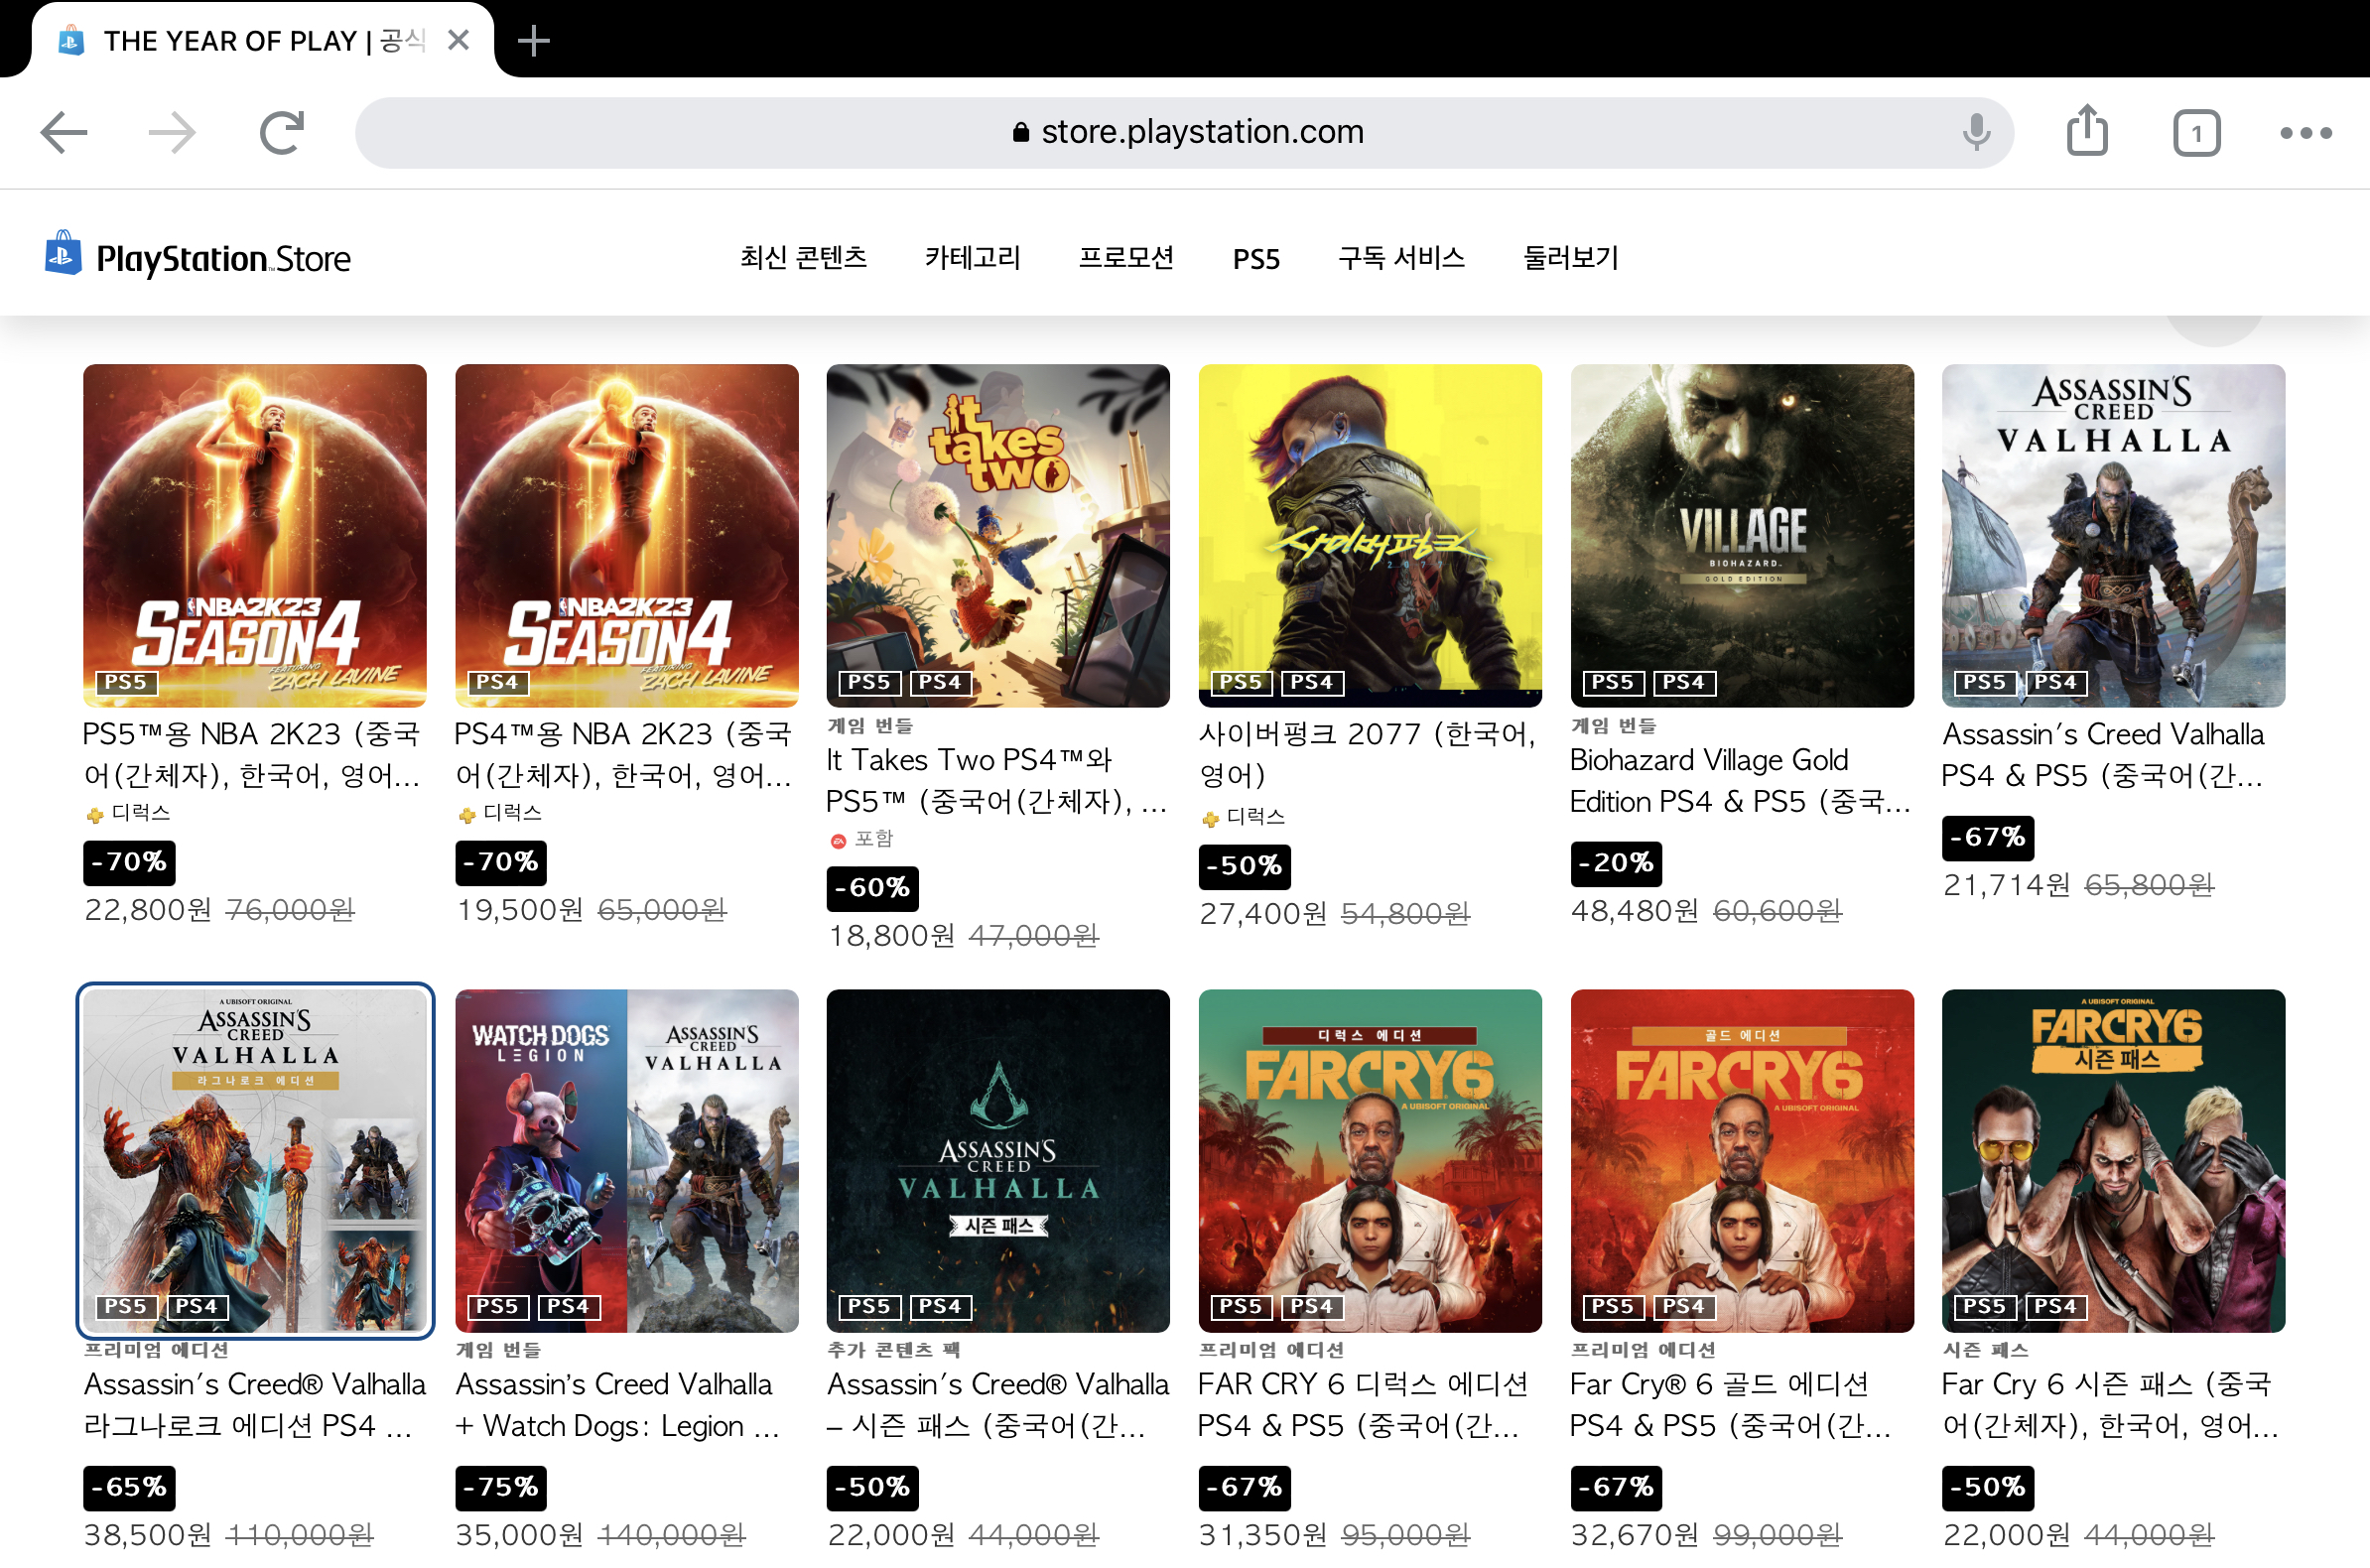Tap the microphone voice search icon
The height and width of the screenshot is (1568, 2370).
[x=1976, y=133]
